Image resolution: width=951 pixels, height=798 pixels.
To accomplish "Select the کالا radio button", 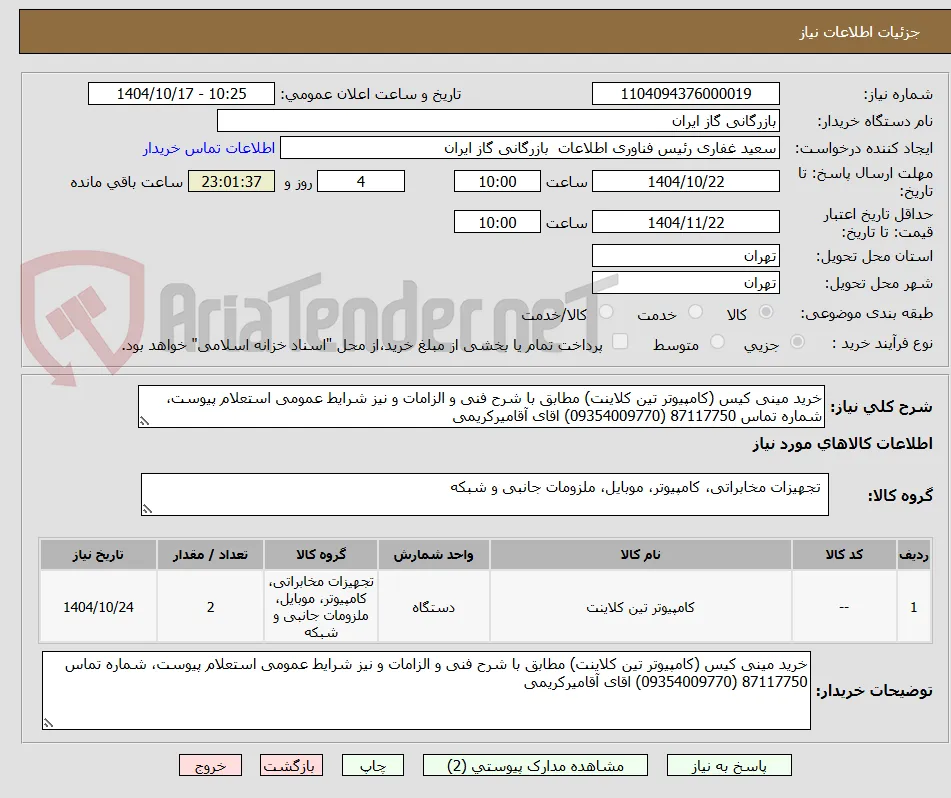I will 766,312.
